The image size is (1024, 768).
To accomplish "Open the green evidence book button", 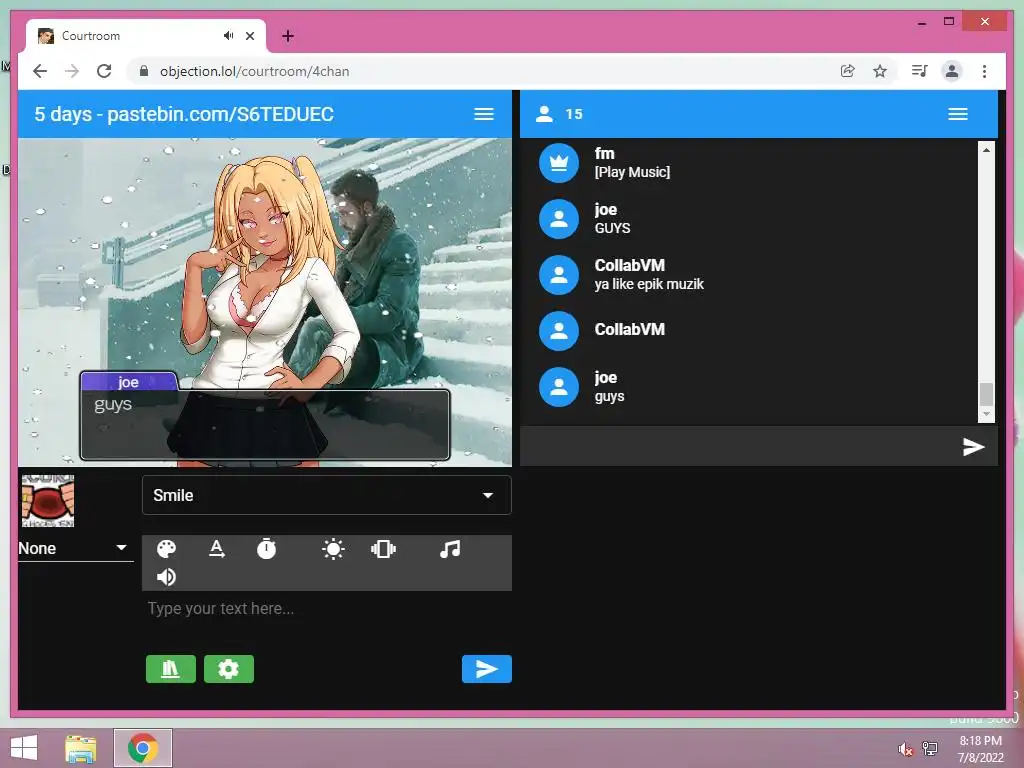I will click(170, 669).
